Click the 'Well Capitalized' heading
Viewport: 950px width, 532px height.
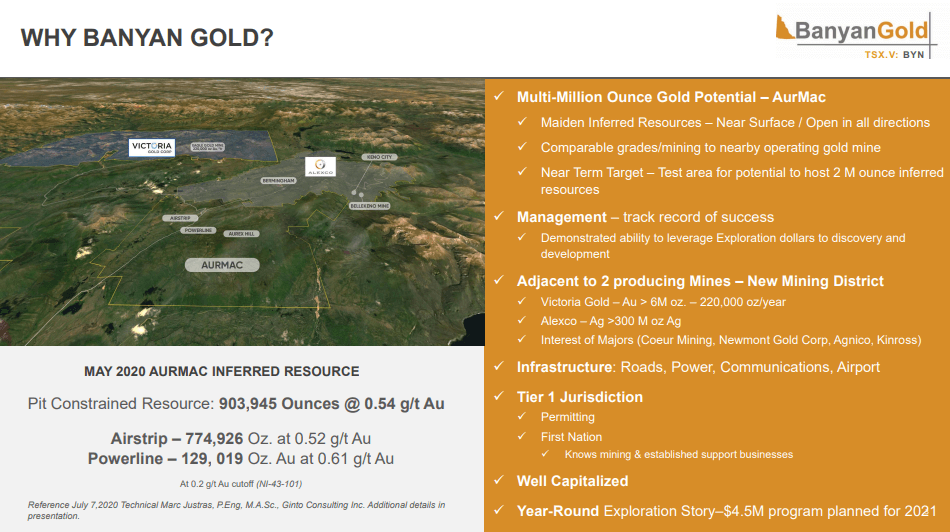coord(573,481)
